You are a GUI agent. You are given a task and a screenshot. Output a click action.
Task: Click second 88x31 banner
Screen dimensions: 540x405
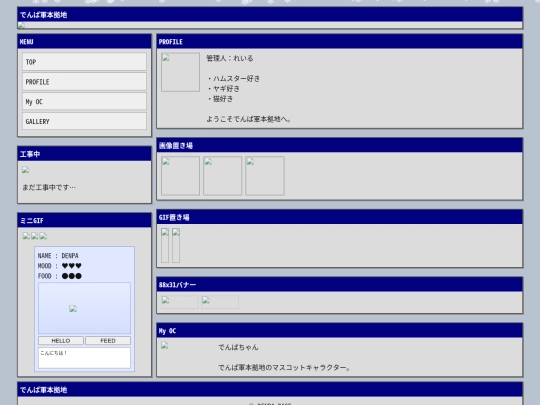[x=220, y=302]
